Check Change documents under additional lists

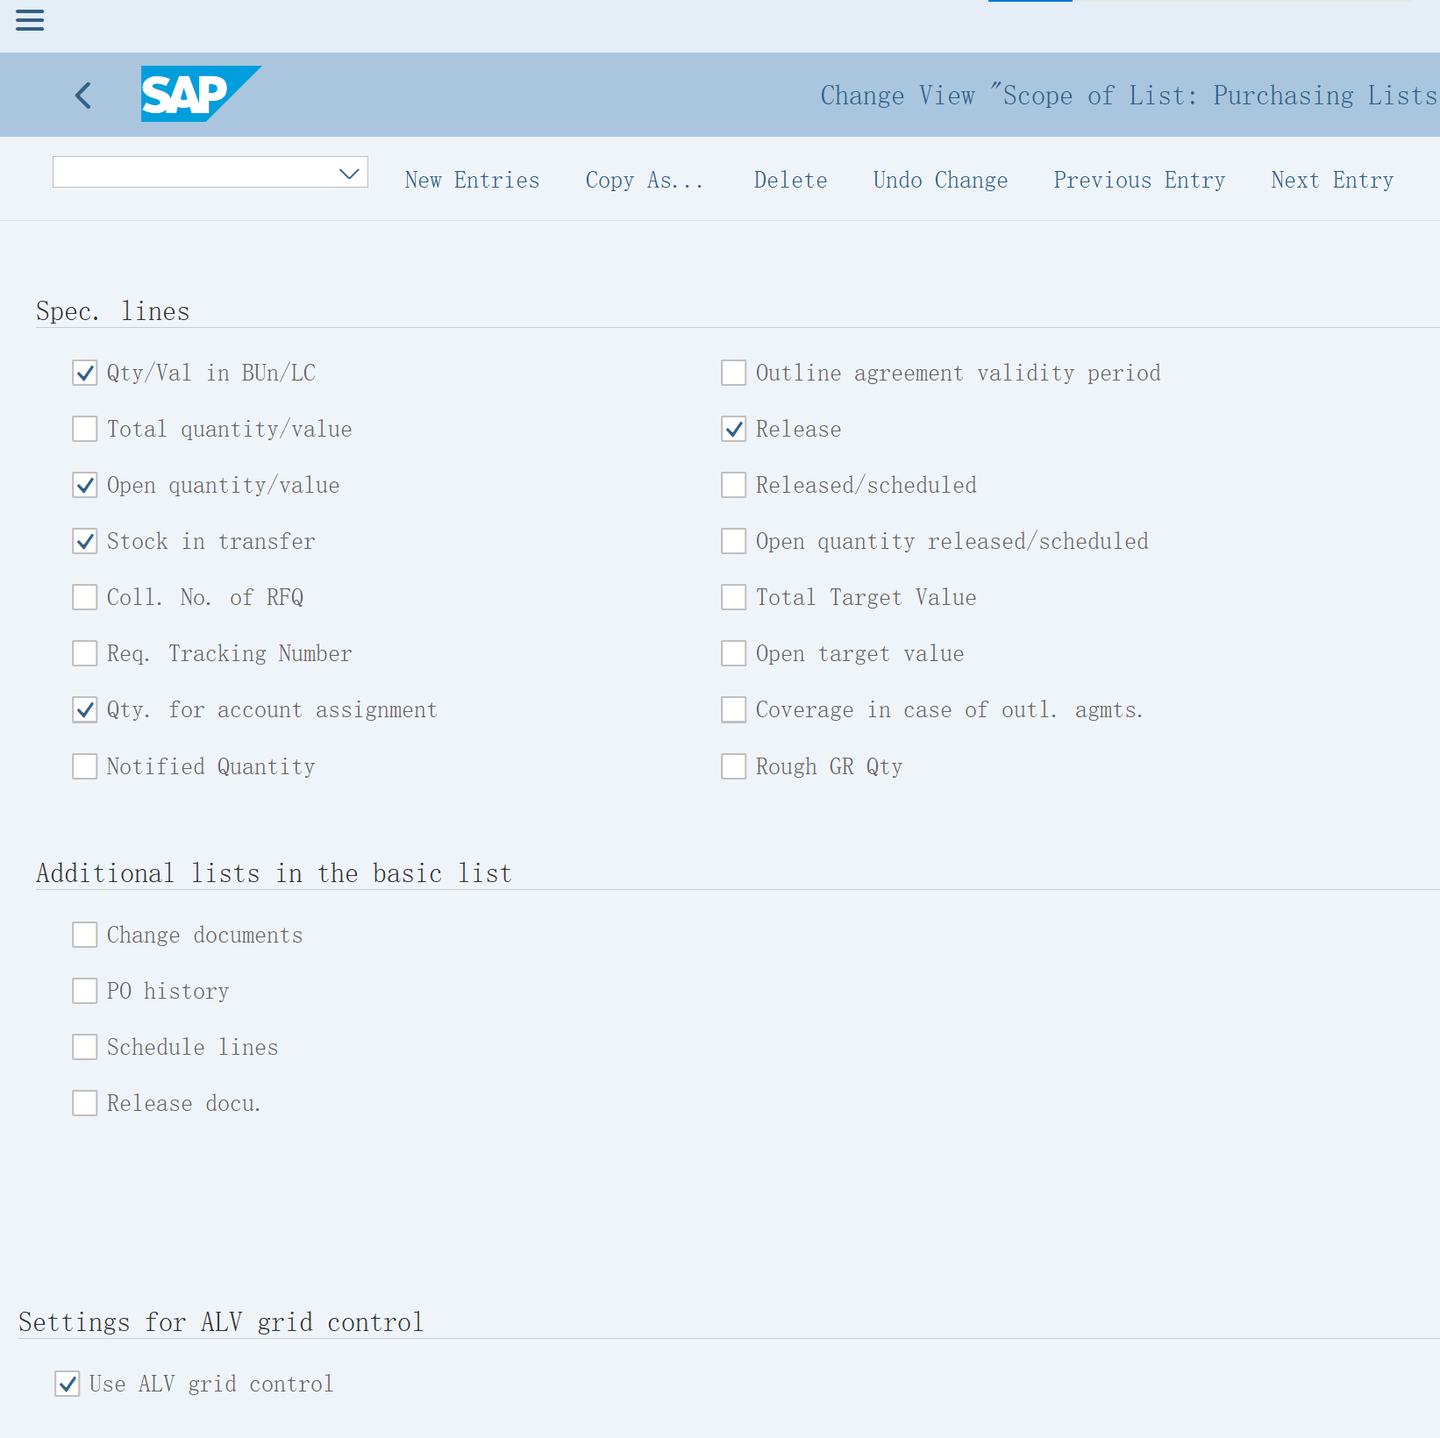tap(85, 934)
